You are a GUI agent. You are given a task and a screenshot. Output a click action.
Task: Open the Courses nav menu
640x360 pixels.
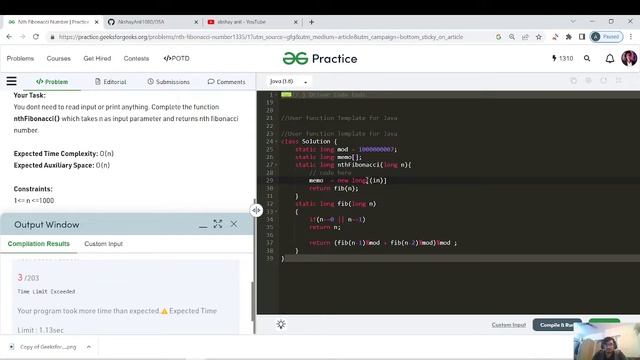point(58,58)
